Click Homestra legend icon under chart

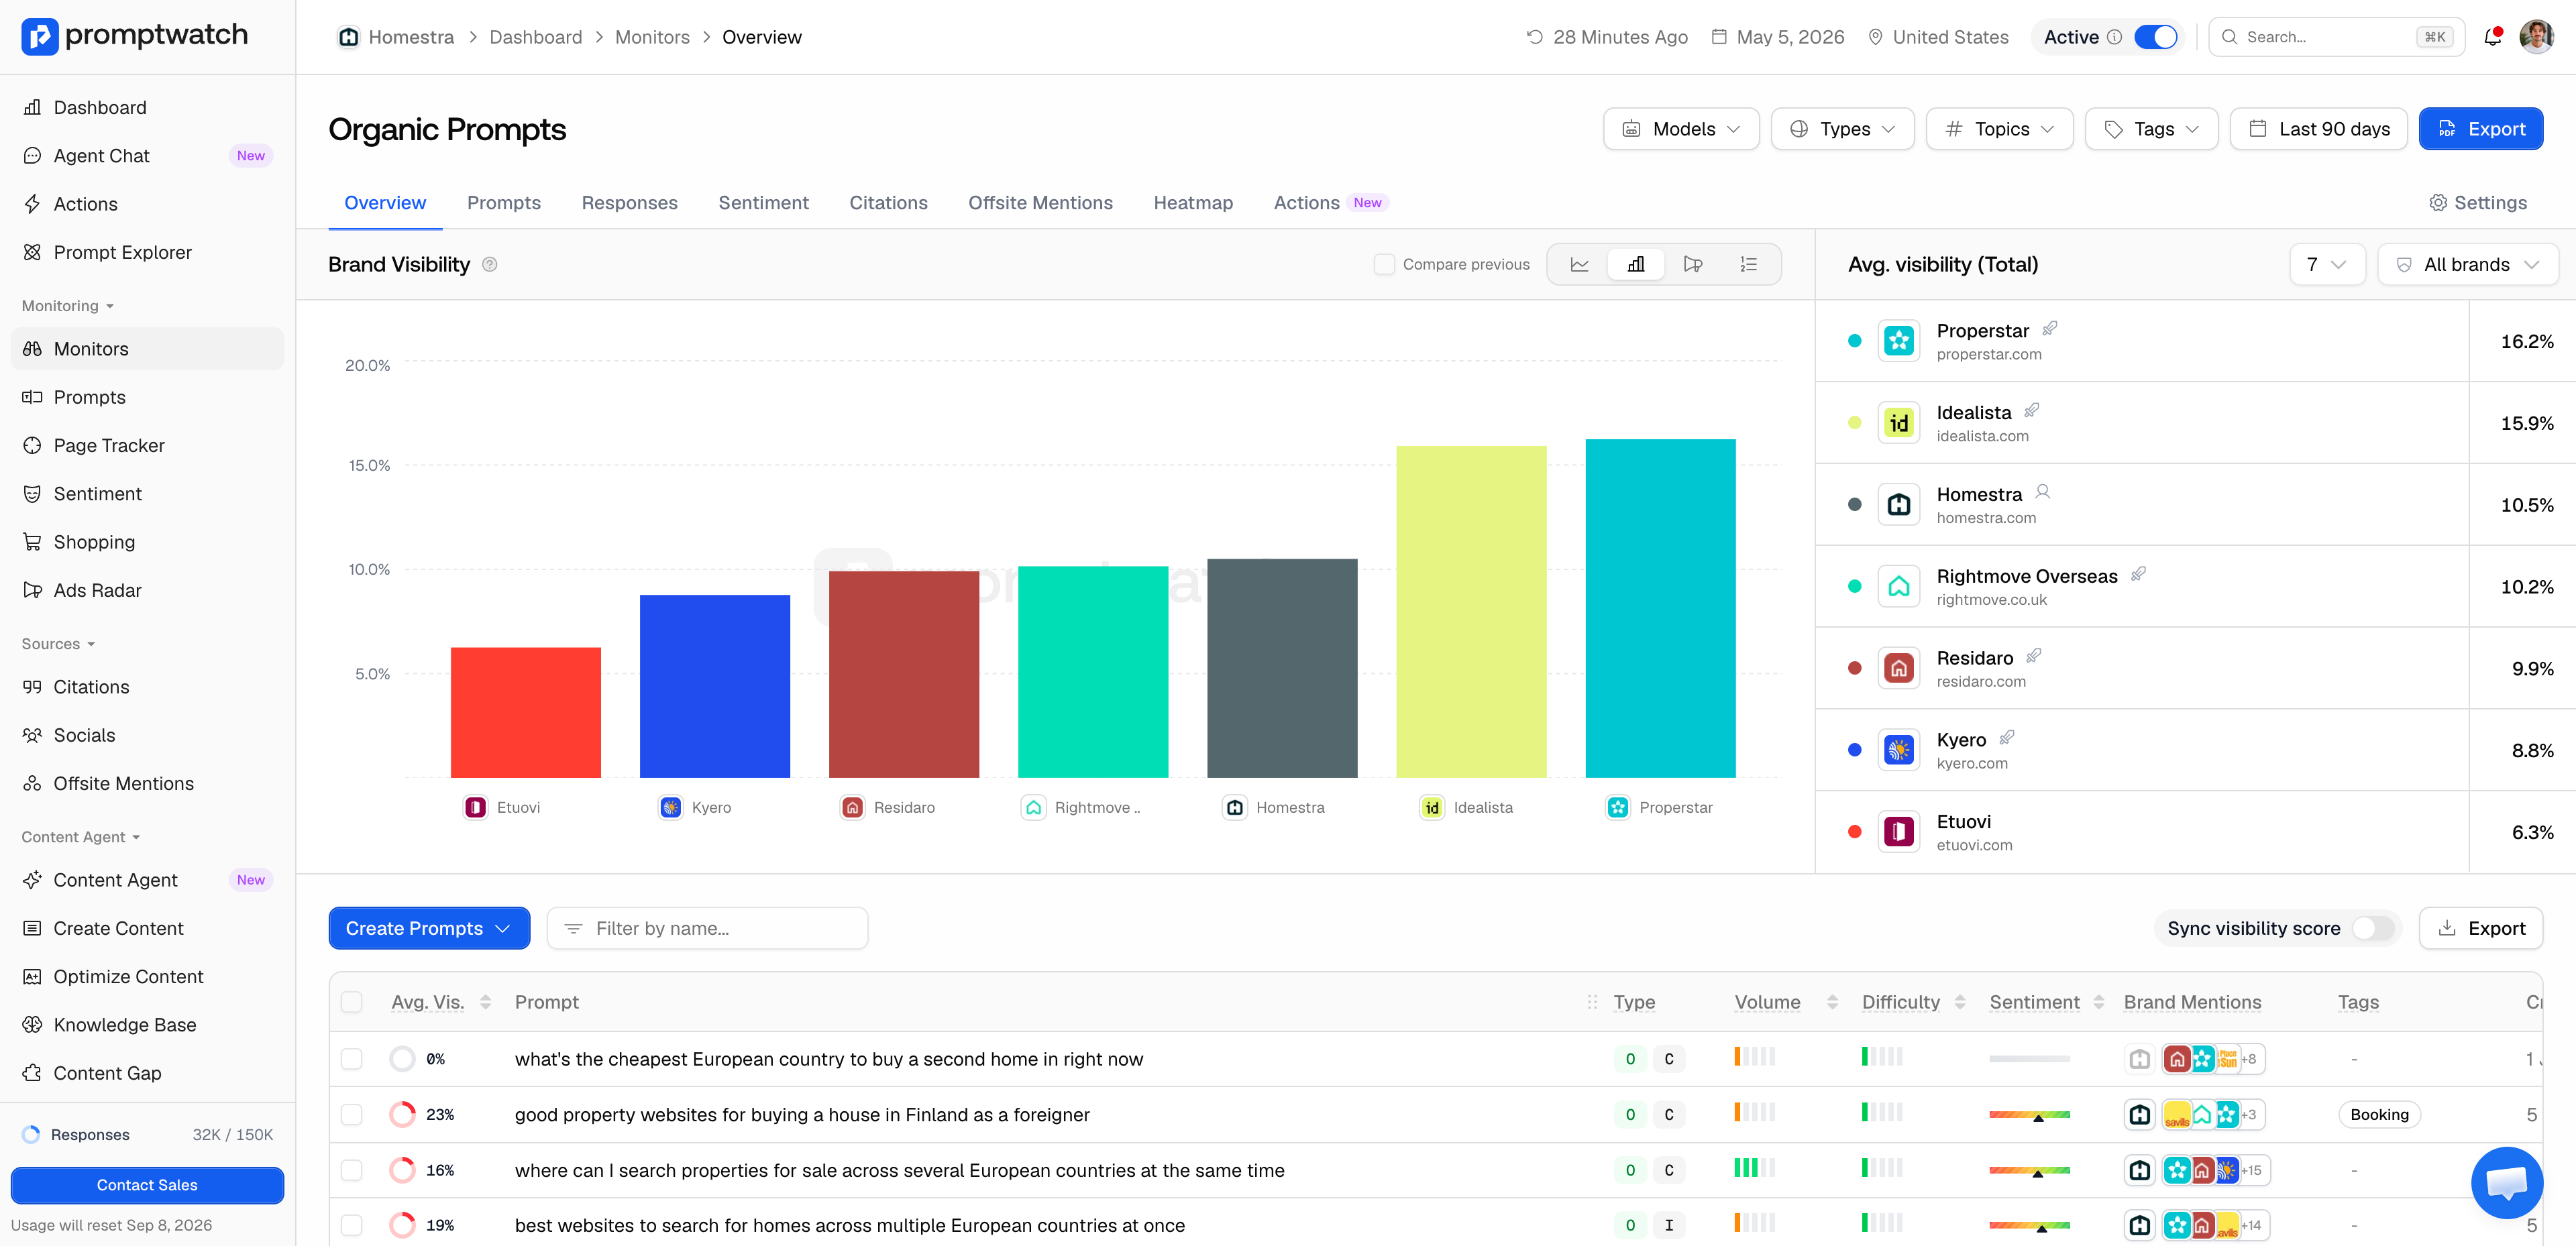tap(1235, 807)
